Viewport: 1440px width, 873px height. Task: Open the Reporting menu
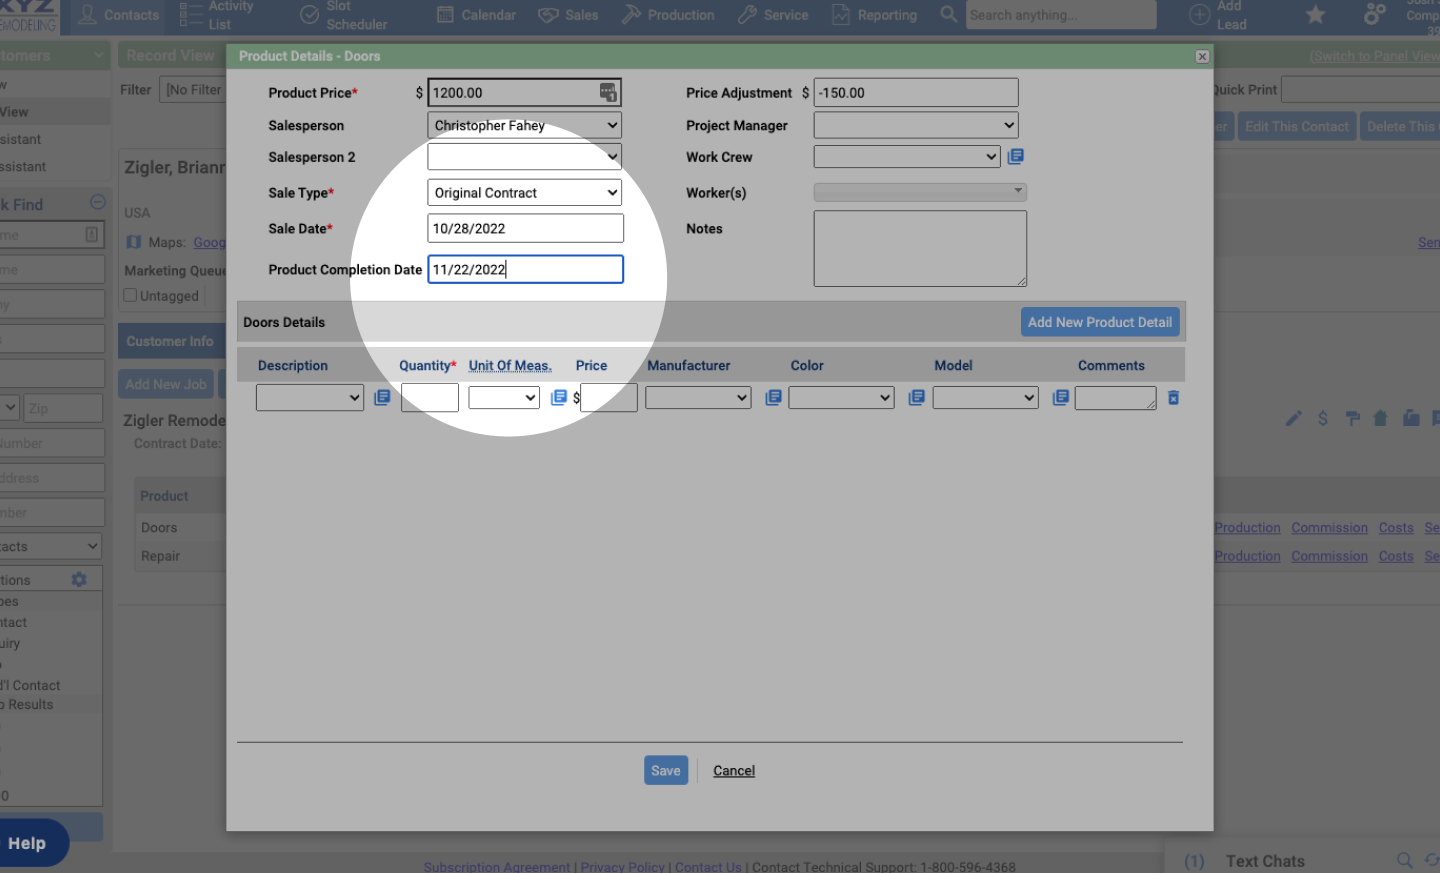click(874, 15)
